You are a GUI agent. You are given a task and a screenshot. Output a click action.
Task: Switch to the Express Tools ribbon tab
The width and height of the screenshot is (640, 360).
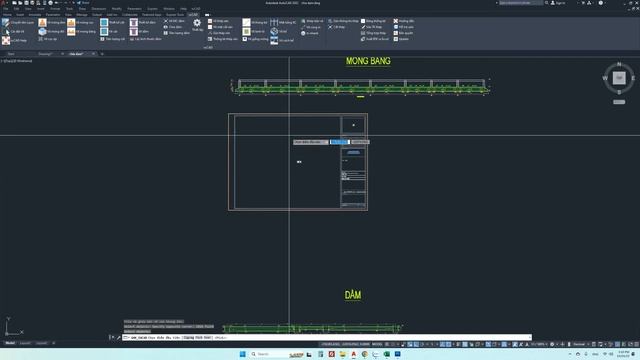(175, 15)
